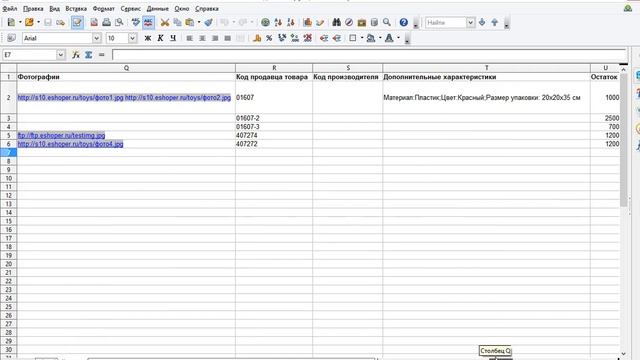
Task: Click the Font Color A icon
Action: click(389, 38)
